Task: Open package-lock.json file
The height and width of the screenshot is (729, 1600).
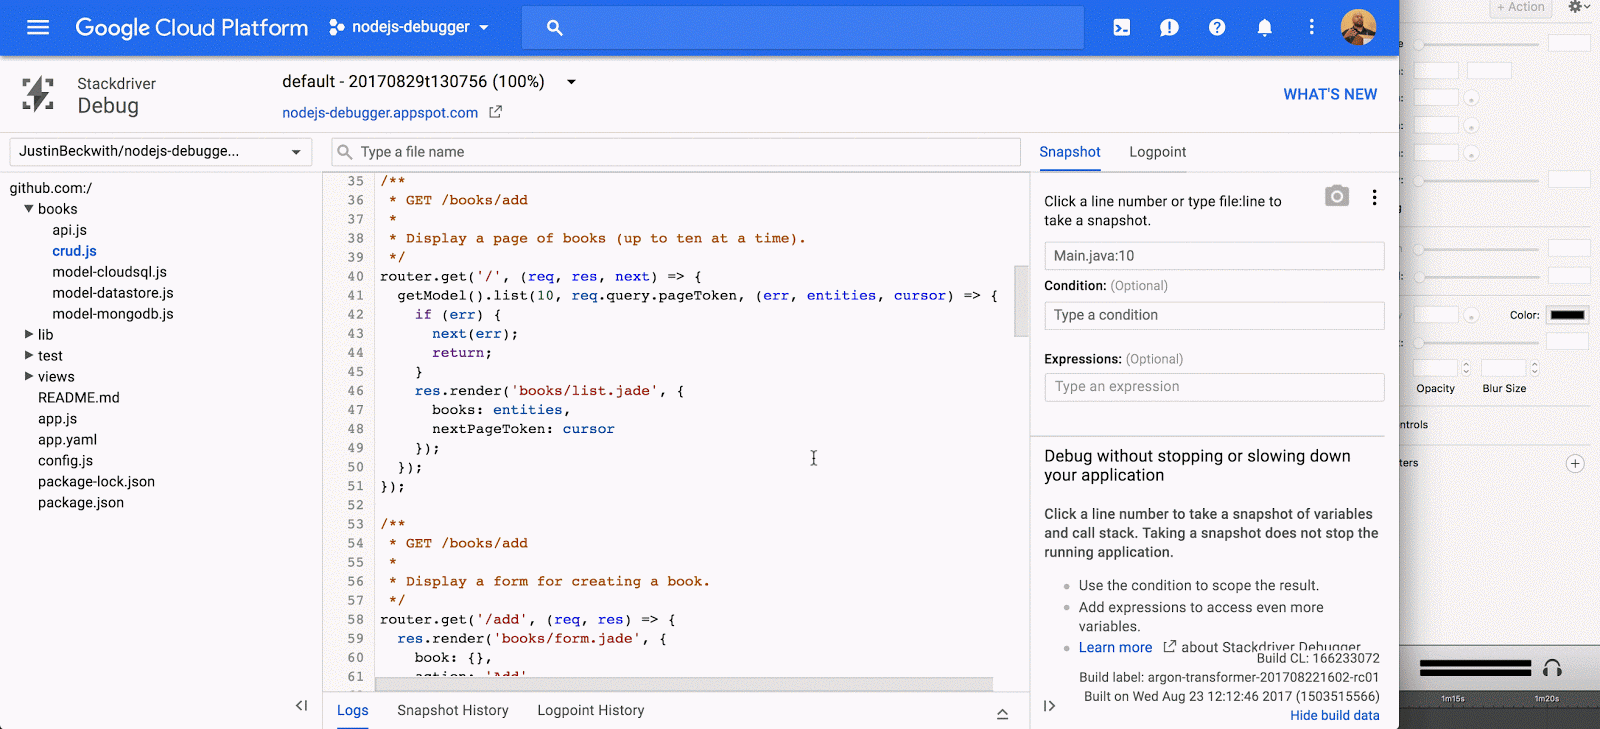Action: click(96, 482)
